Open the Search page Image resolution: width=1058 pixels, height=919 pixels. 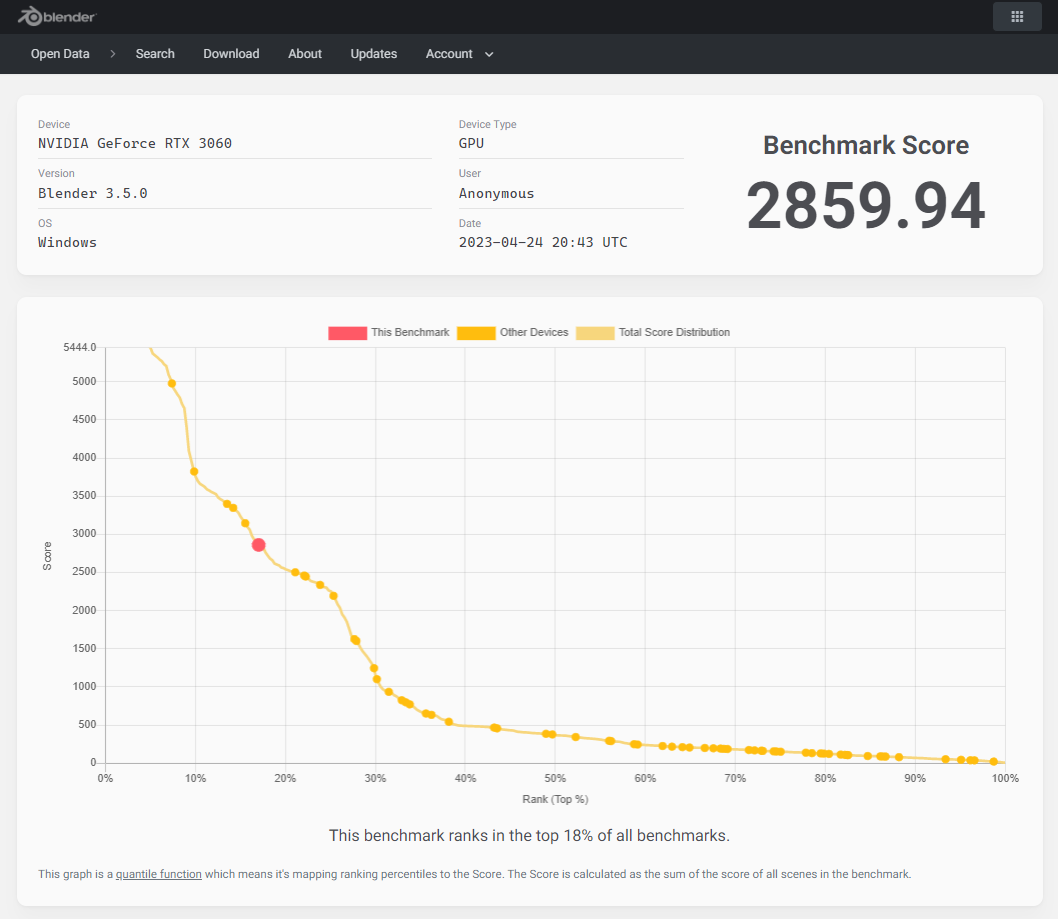click(x=155, y=54)
